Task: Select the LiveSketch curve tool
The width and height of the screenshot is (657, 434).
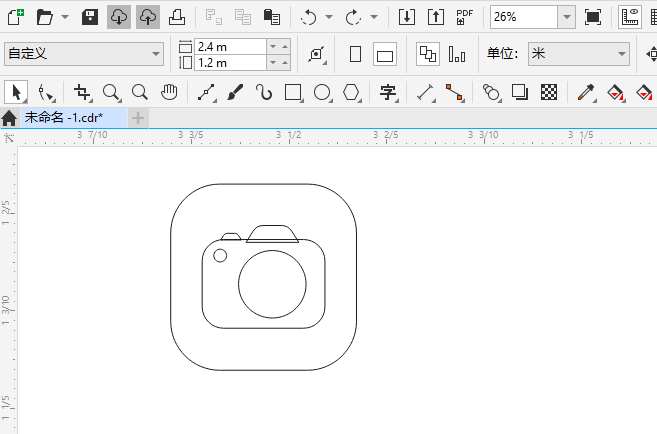Action: [x=264, y=92]
